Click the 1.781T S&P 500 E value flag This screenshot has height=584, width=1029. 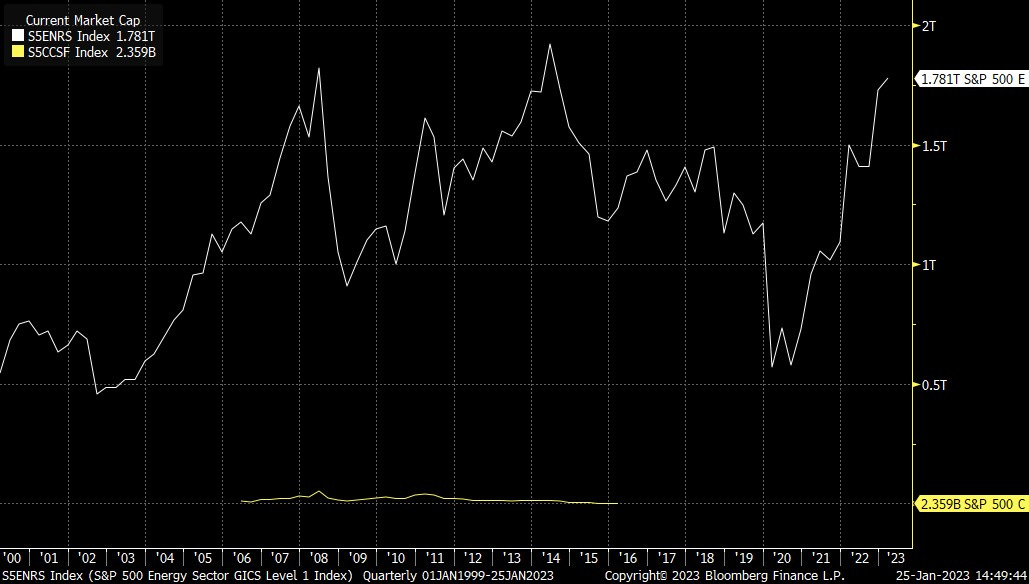(x=972, y=79)
